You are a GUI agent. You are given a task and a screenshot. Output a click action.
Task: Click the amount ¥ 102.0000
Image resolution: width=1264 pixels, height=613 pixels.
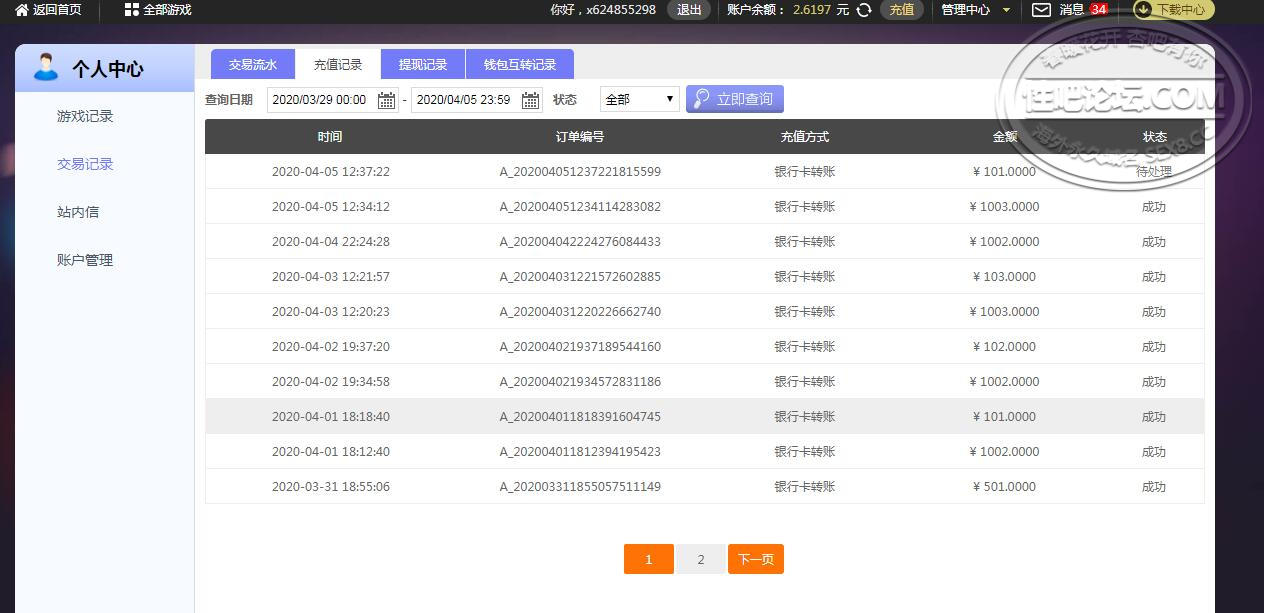[1005, 347]
